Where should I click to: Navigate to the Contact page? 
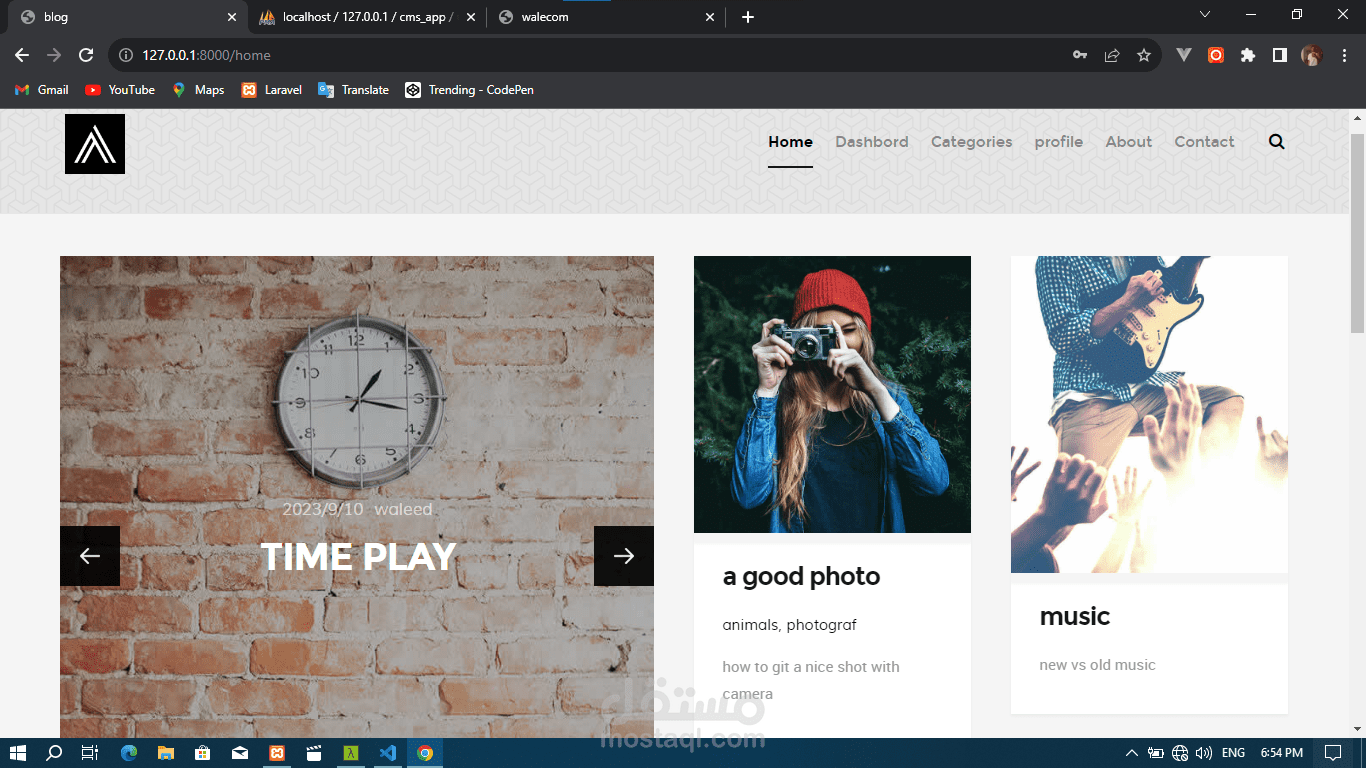pyautogui.click(x=1204, y=141)
